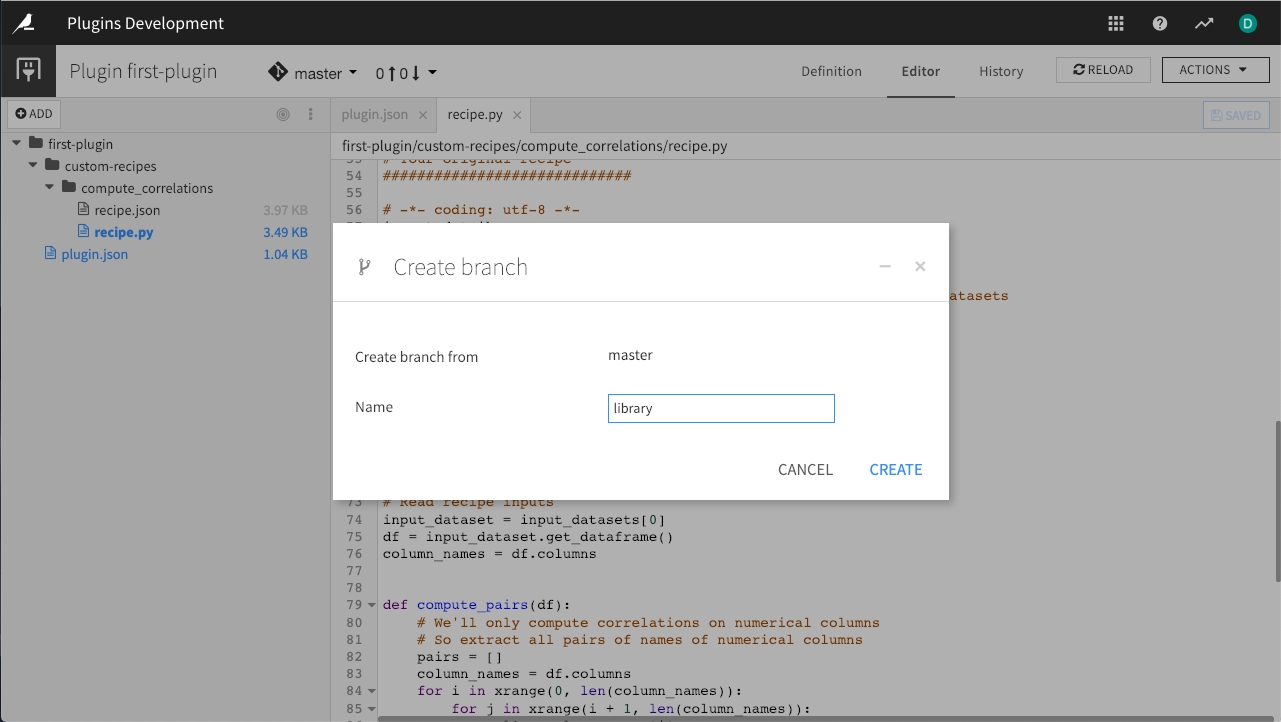This screenshot has width=1281, height=722.
Task: Click CANCEL in Create branch dialog
Action: (x=805, y=470)
